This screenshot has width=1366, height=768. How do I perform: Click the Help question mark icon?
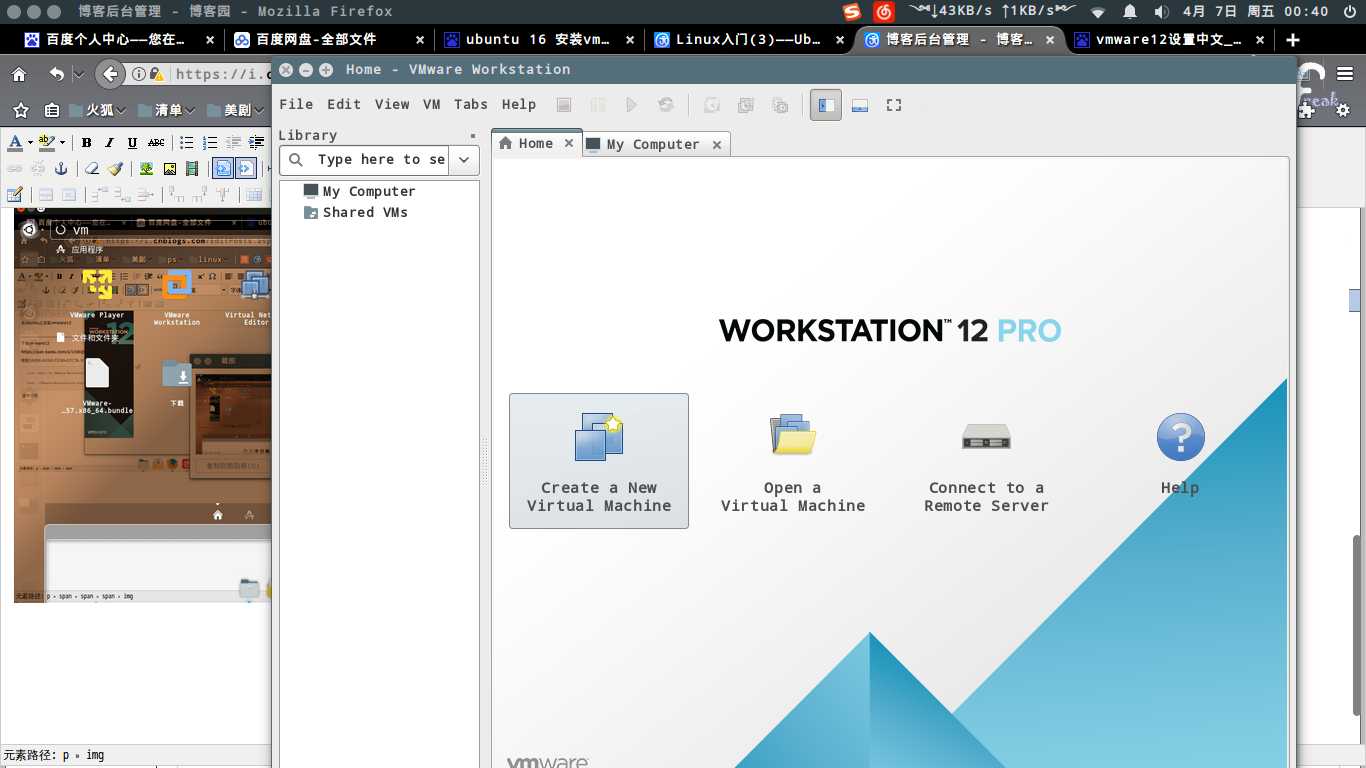[1180, 438]
